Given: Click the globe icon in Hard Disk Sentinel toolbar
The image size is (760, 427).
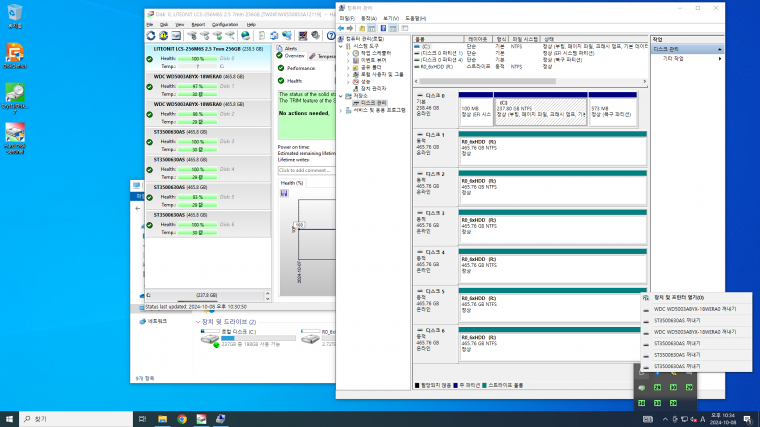Looking at the screenshot, I should [246, 36].
